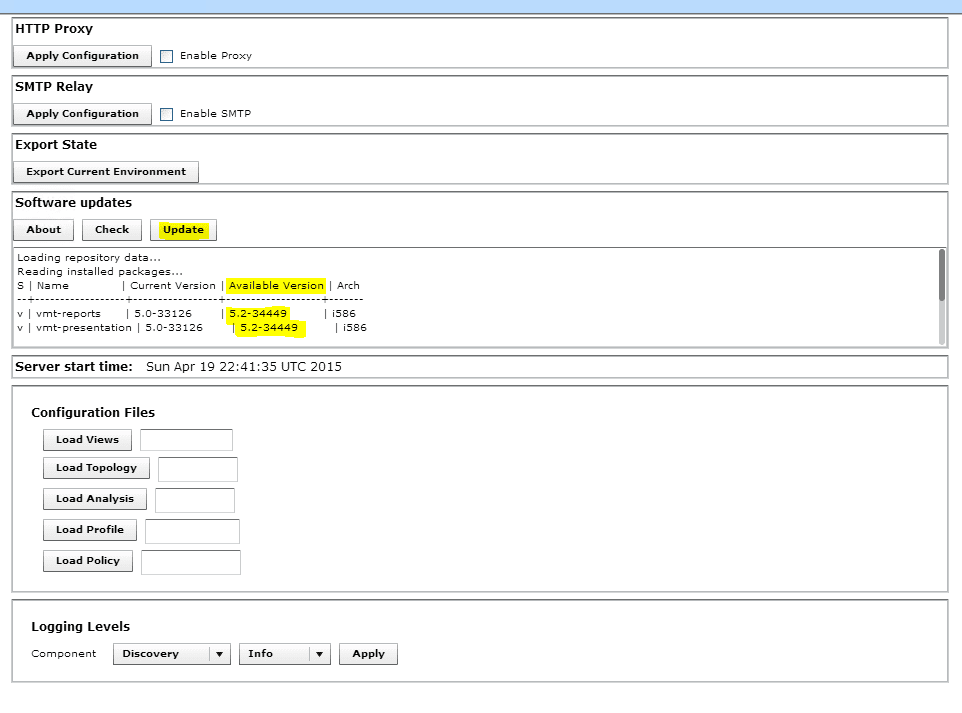Focus the text field beside Load Views
Screen dimensions: 962x713
coord(187,440)
